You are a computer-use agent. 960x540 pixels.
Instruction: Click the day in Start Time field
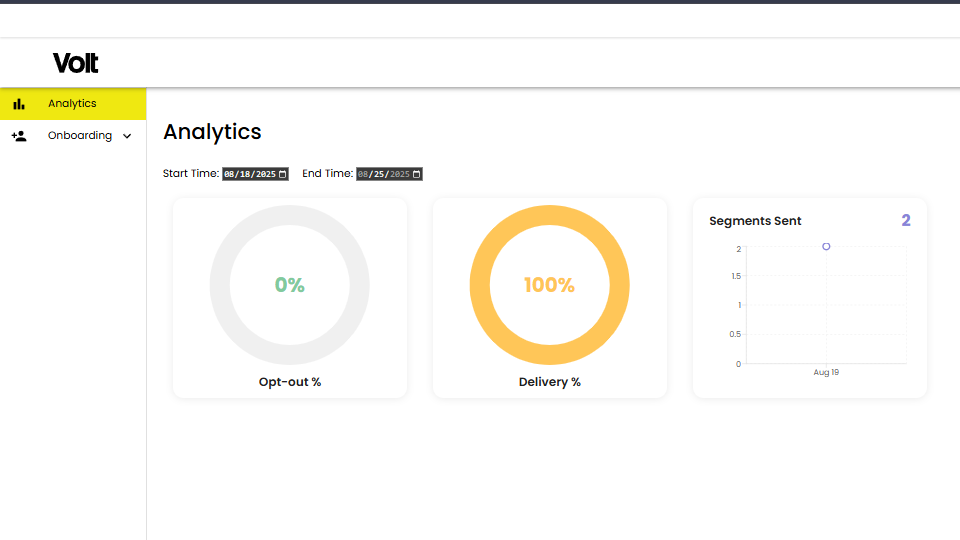[244, 174]
